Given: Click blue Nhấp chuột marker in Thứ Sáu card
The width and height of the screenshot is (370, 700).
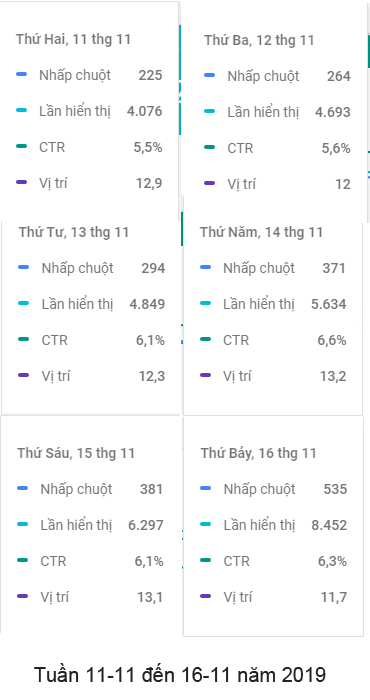Looking at the screenshot, I should pyautogui.click(x=22, y=489).
